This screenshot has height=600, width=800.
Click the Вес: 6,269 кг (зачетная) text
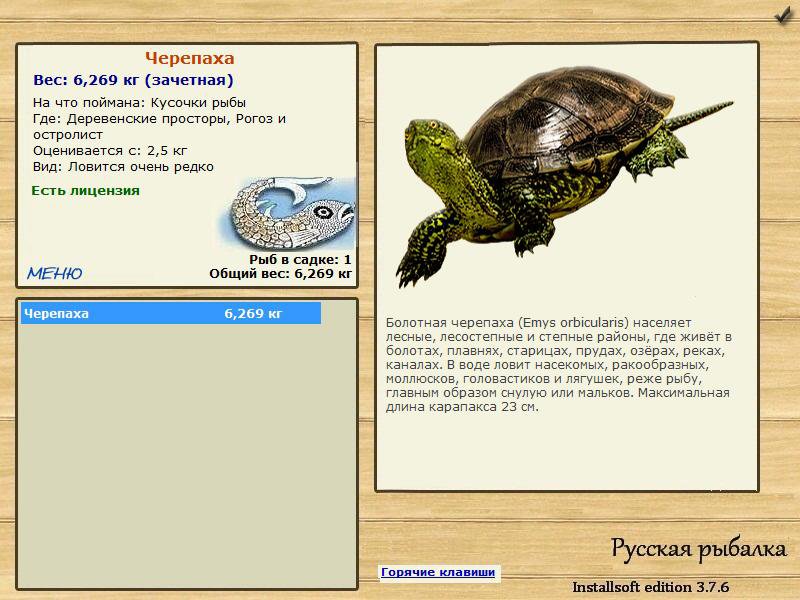(x=133, y=80)
